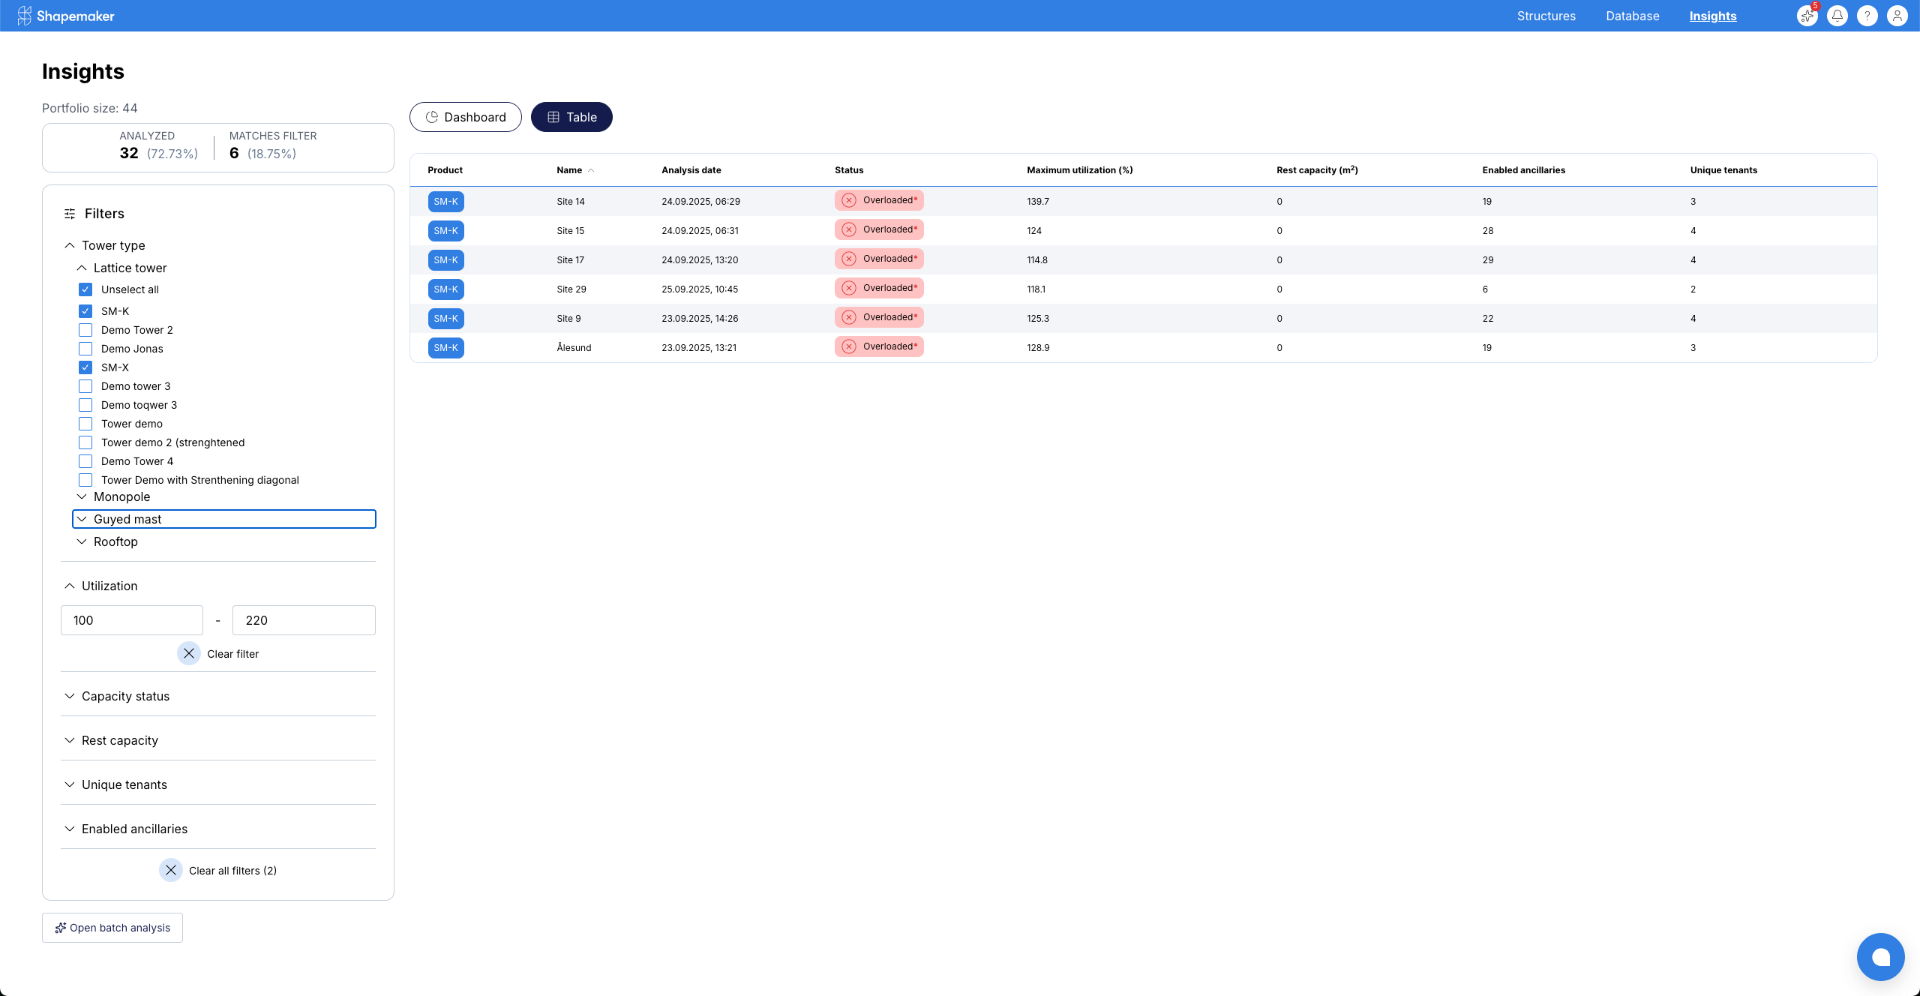Image resolution: width=1920 pixels, height=996 pixels.
Task: Check the Tower demo 2 (strenghtened checkbox
Action: tap(85, 443)
